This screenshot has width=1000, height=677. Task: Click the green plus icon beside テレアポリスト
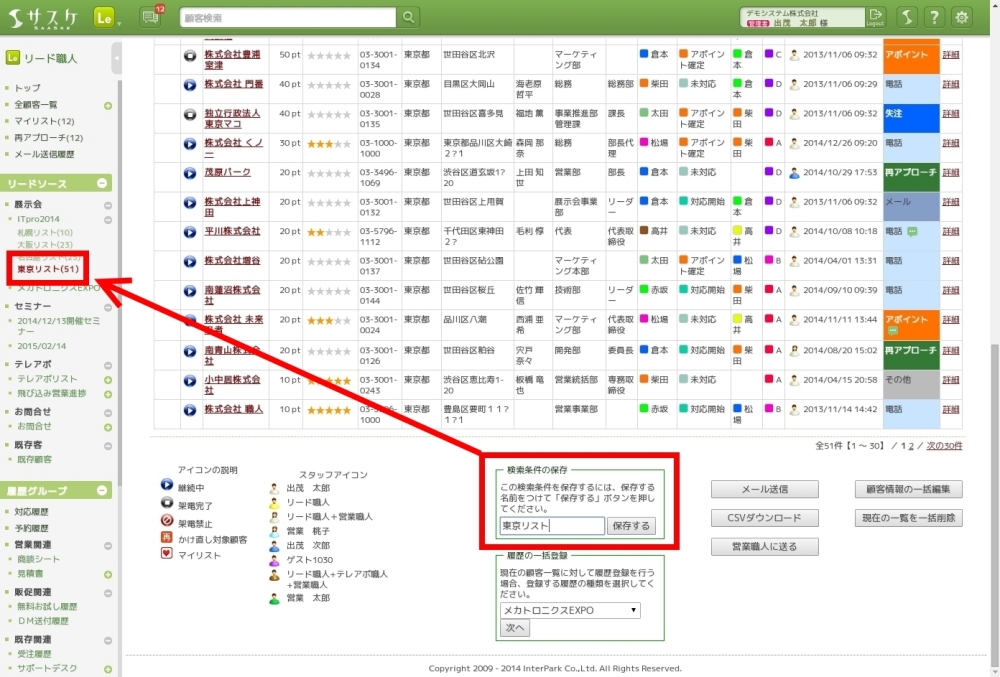[108, 380]
